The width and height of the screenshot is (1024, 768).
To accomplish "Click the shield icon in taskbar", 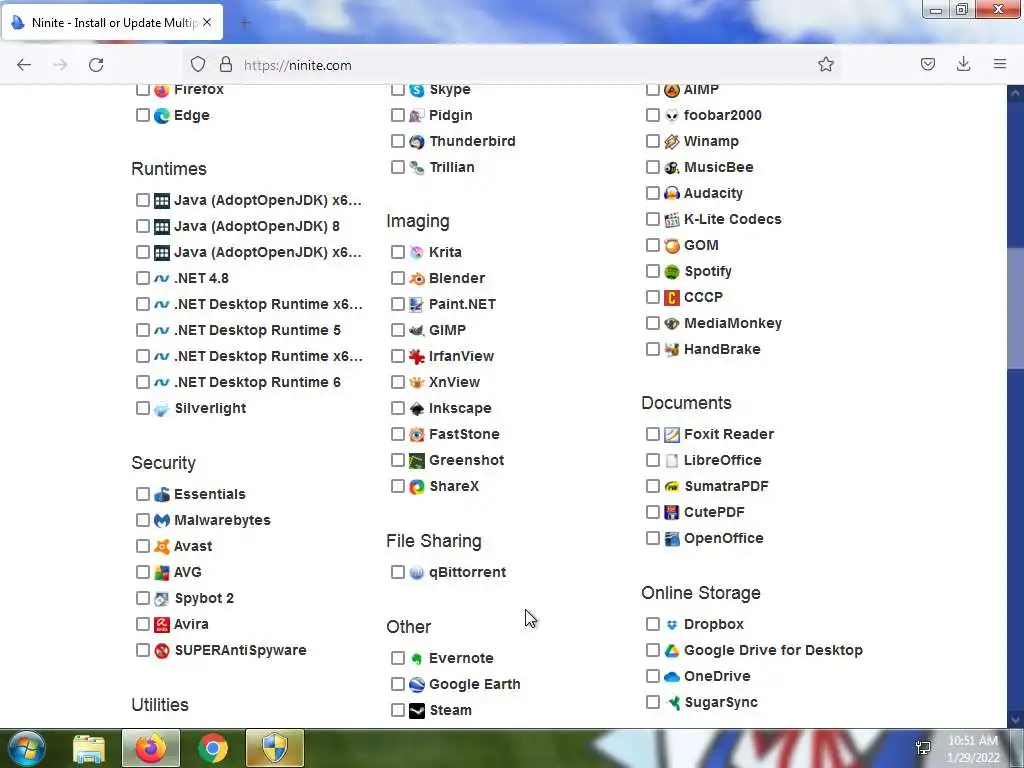I will click(275, 748).
